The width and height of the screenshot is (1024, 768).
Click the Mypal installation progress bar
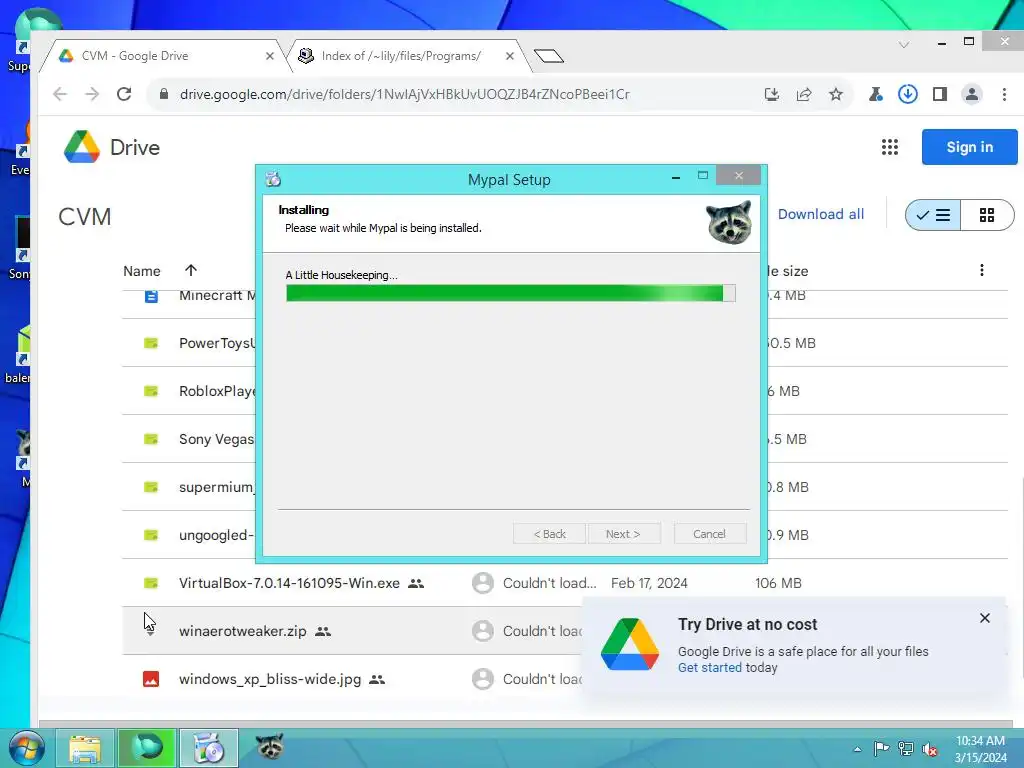click(511, 293)
